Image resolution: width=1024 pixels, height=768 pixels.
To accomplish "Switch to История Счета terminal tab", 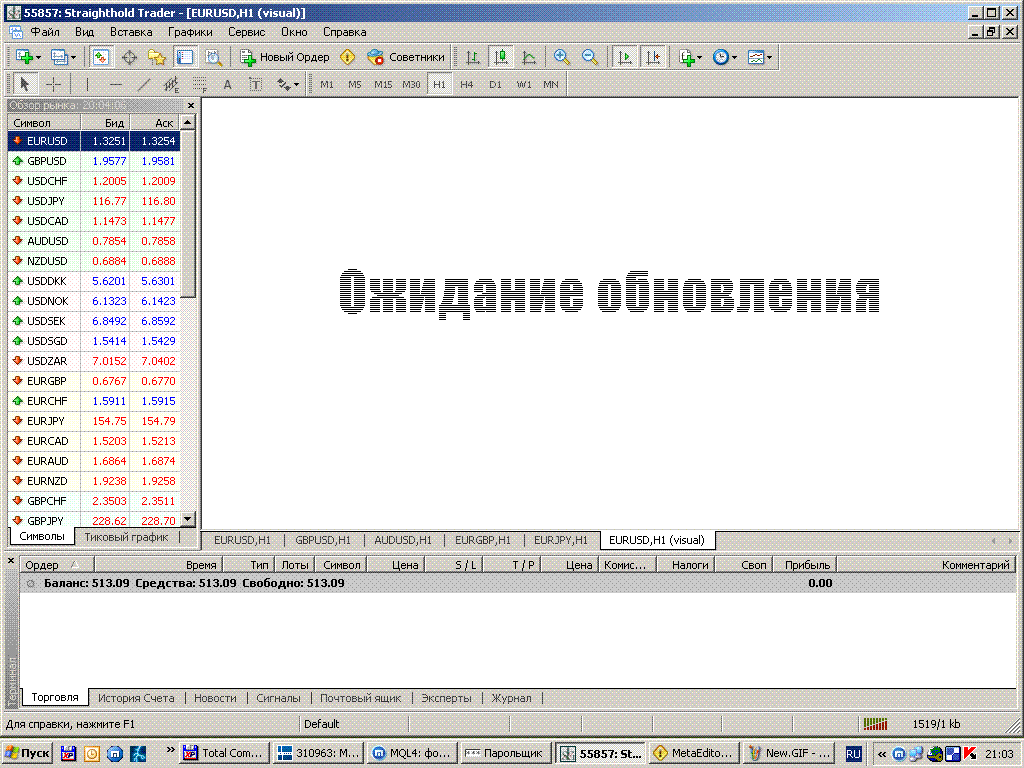I will pyautogui.click(x=136, y=698).
